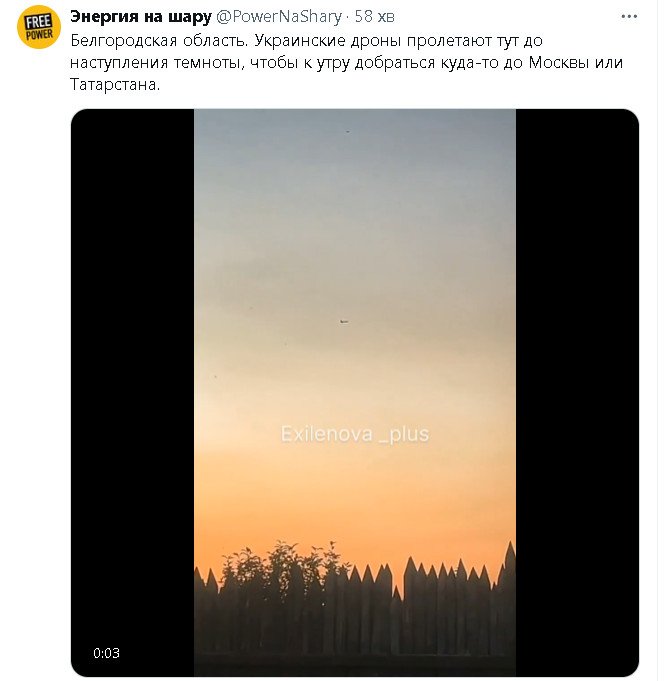Open the tweet via 58 хв timestamp
664x681 pixels.
(x=374, y=17)
